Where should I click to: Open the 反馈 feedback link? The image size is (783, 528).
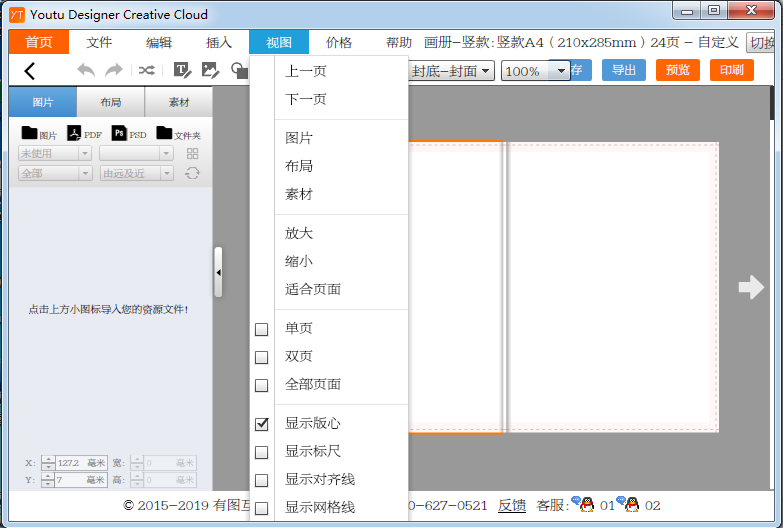pos(512,506)
